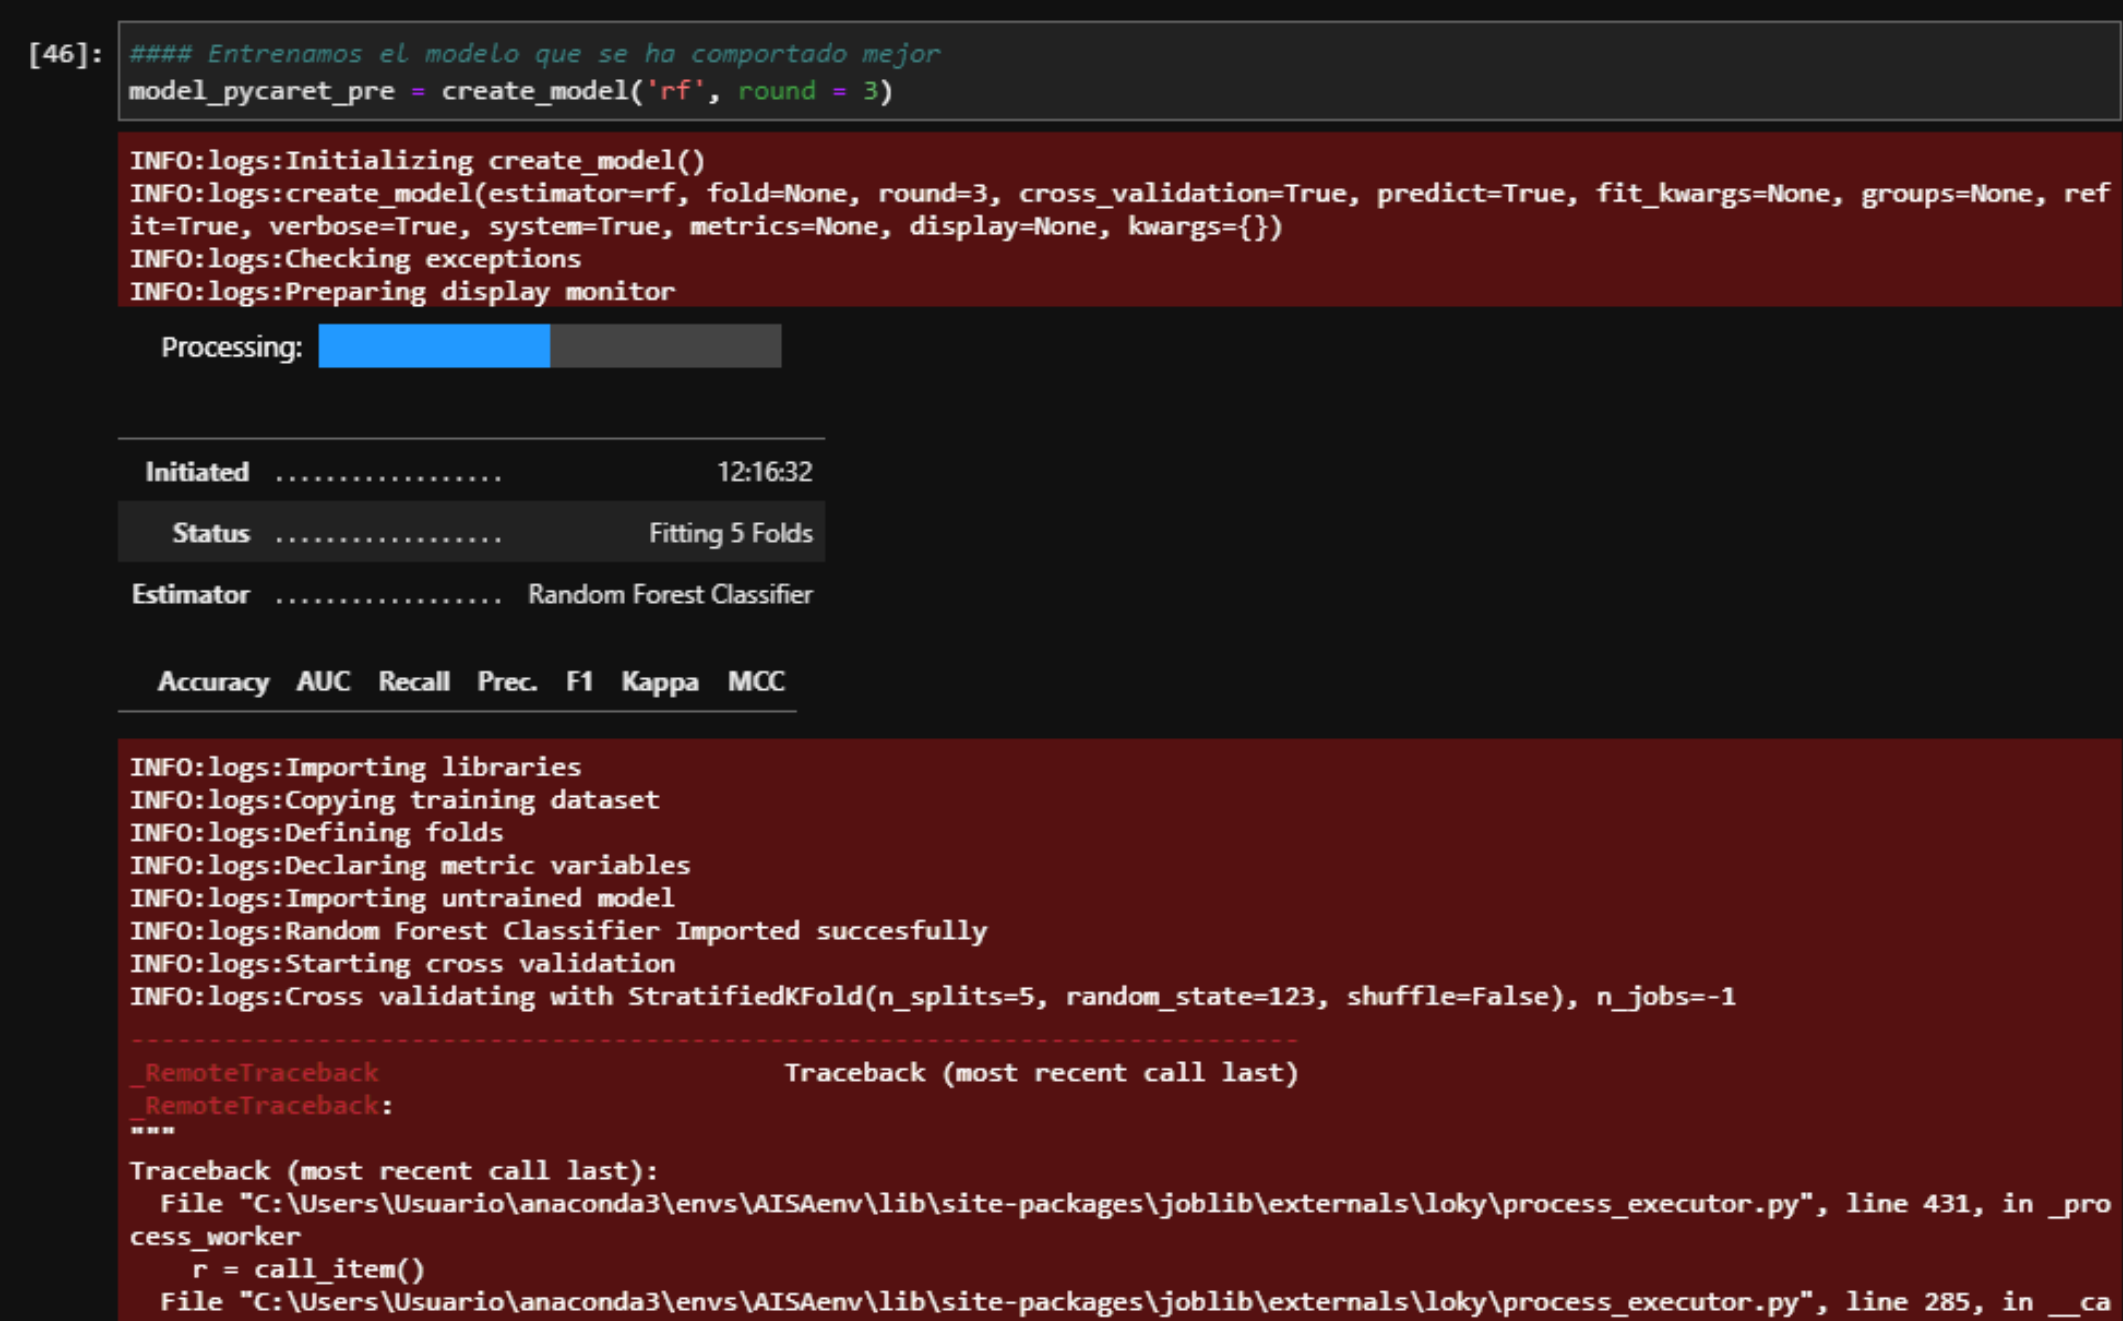2123x1321 pixels.
Task: Click the MCC column header
Action: pos(756,682)
